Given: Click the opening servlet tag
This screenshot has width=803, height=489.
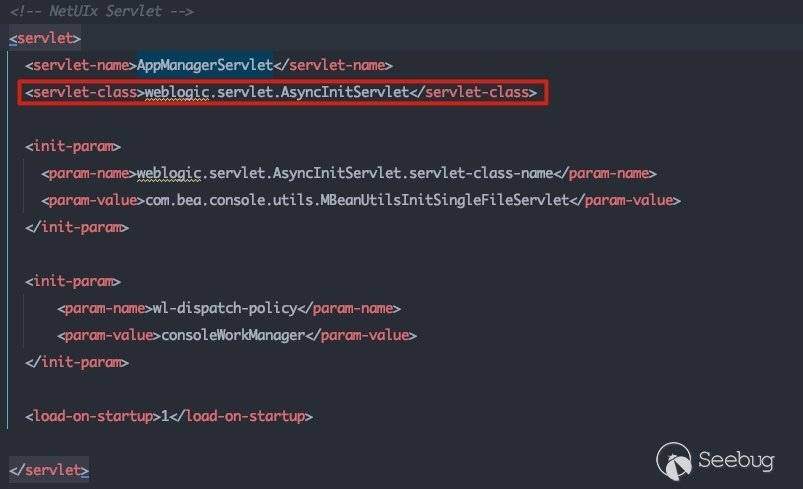Looking at the screenshot, I should tap(45, 38).
